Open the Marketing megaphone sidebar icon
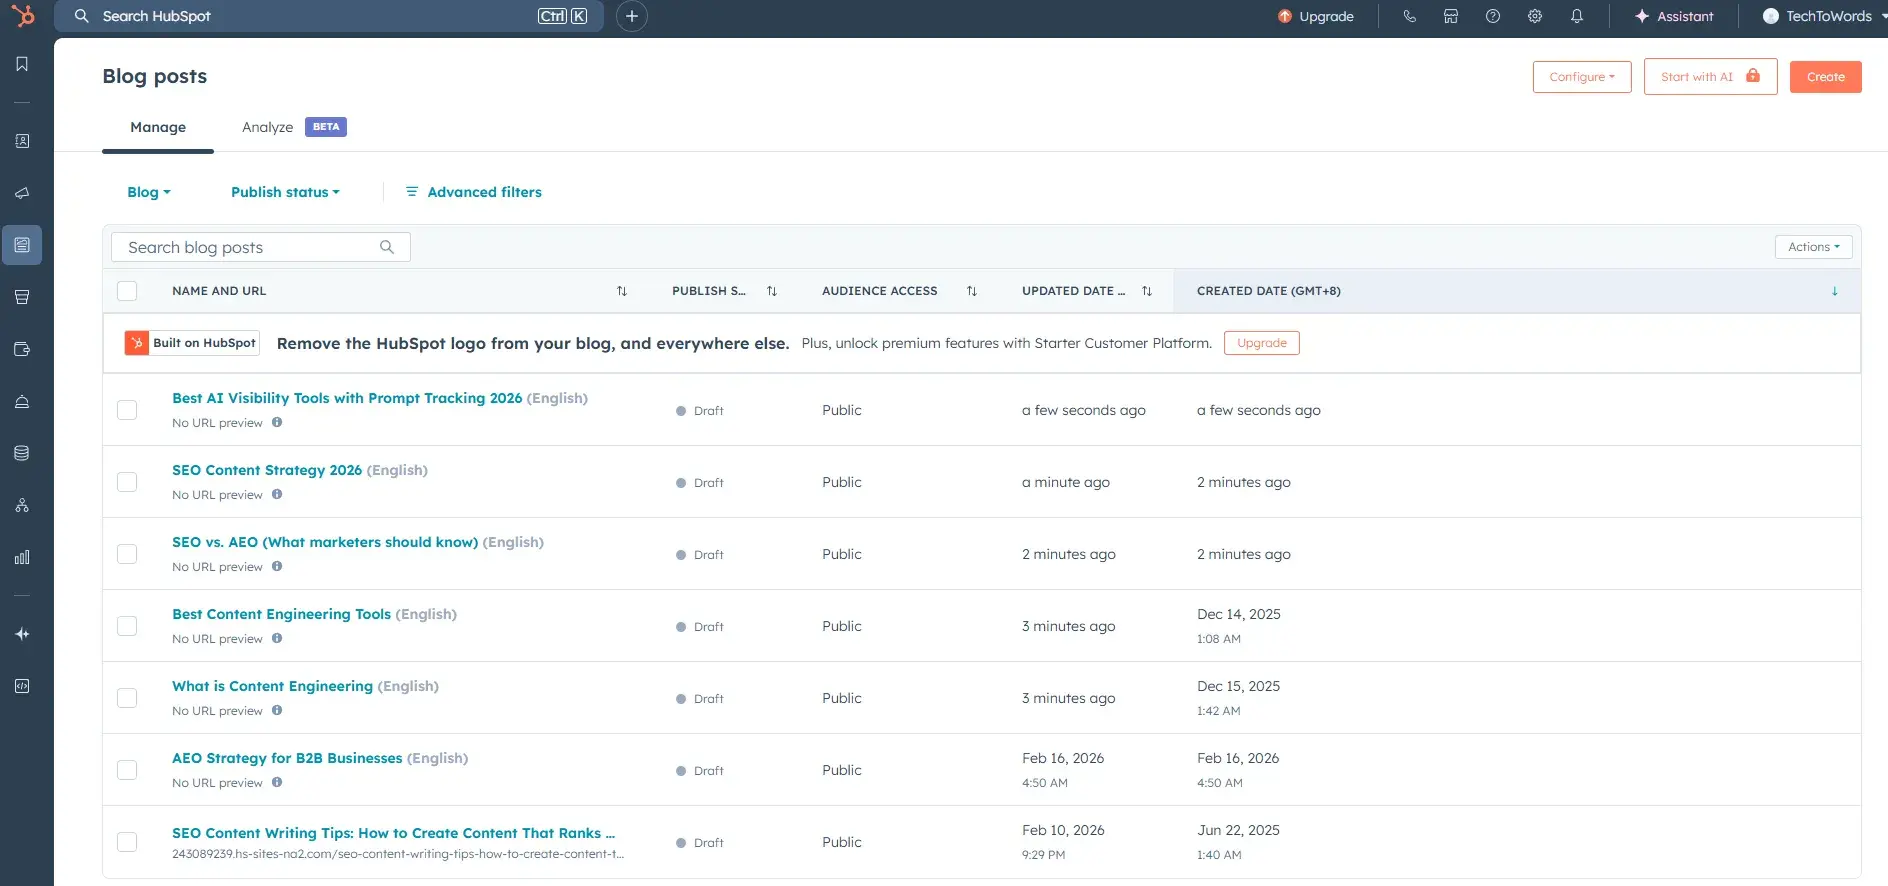 (22, 193)
